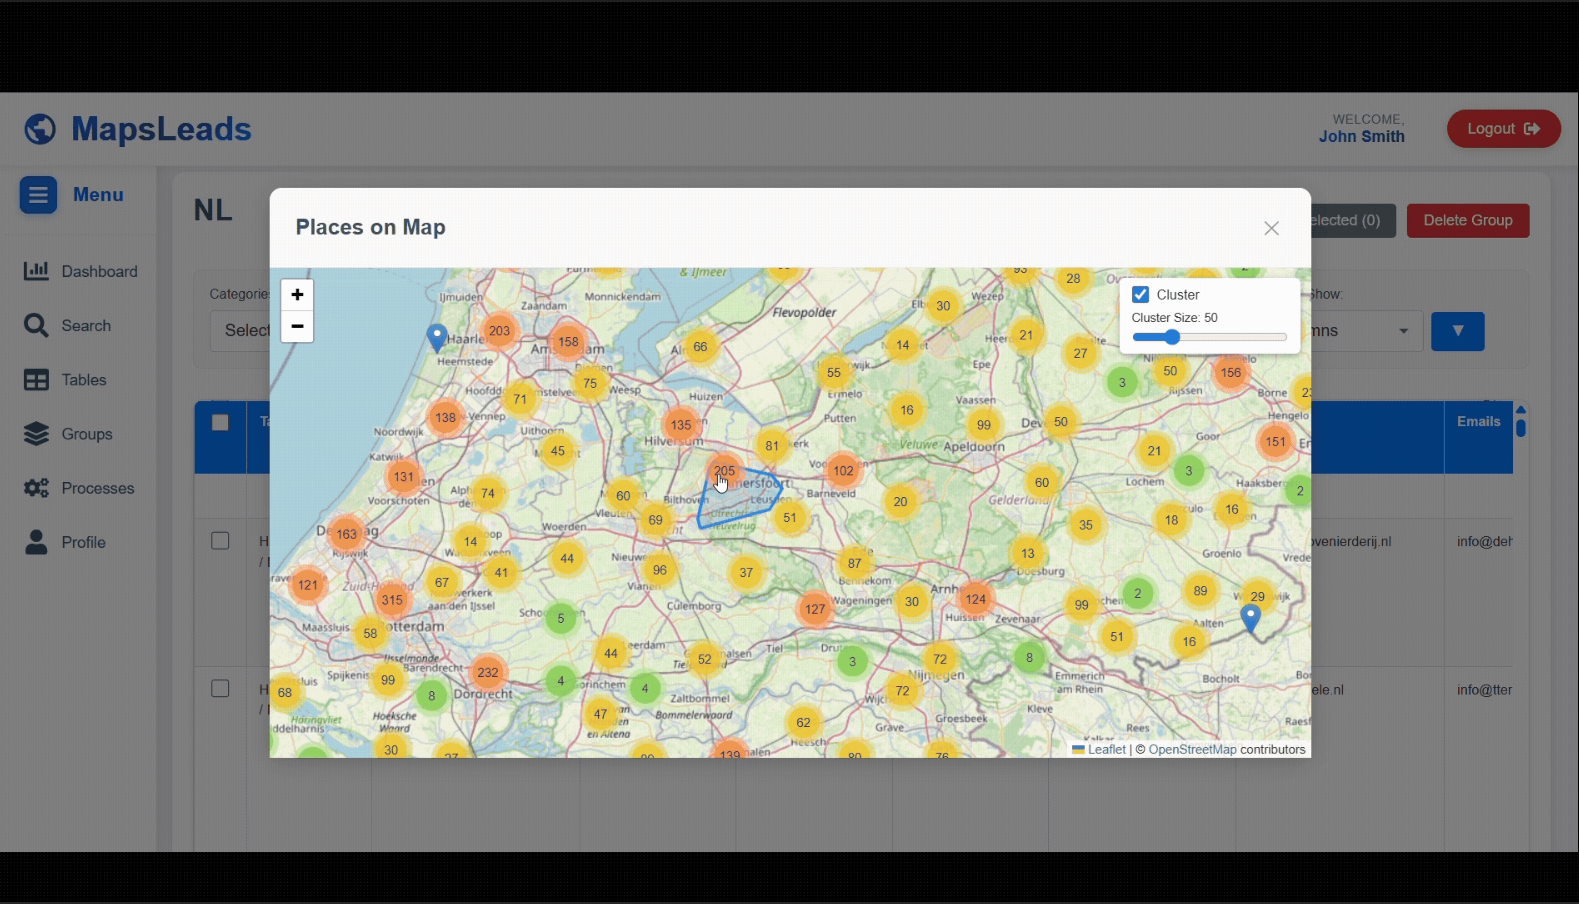The image size is (1579, 904).
Task: Click the Delete Group button
Action: [1468, 220]
